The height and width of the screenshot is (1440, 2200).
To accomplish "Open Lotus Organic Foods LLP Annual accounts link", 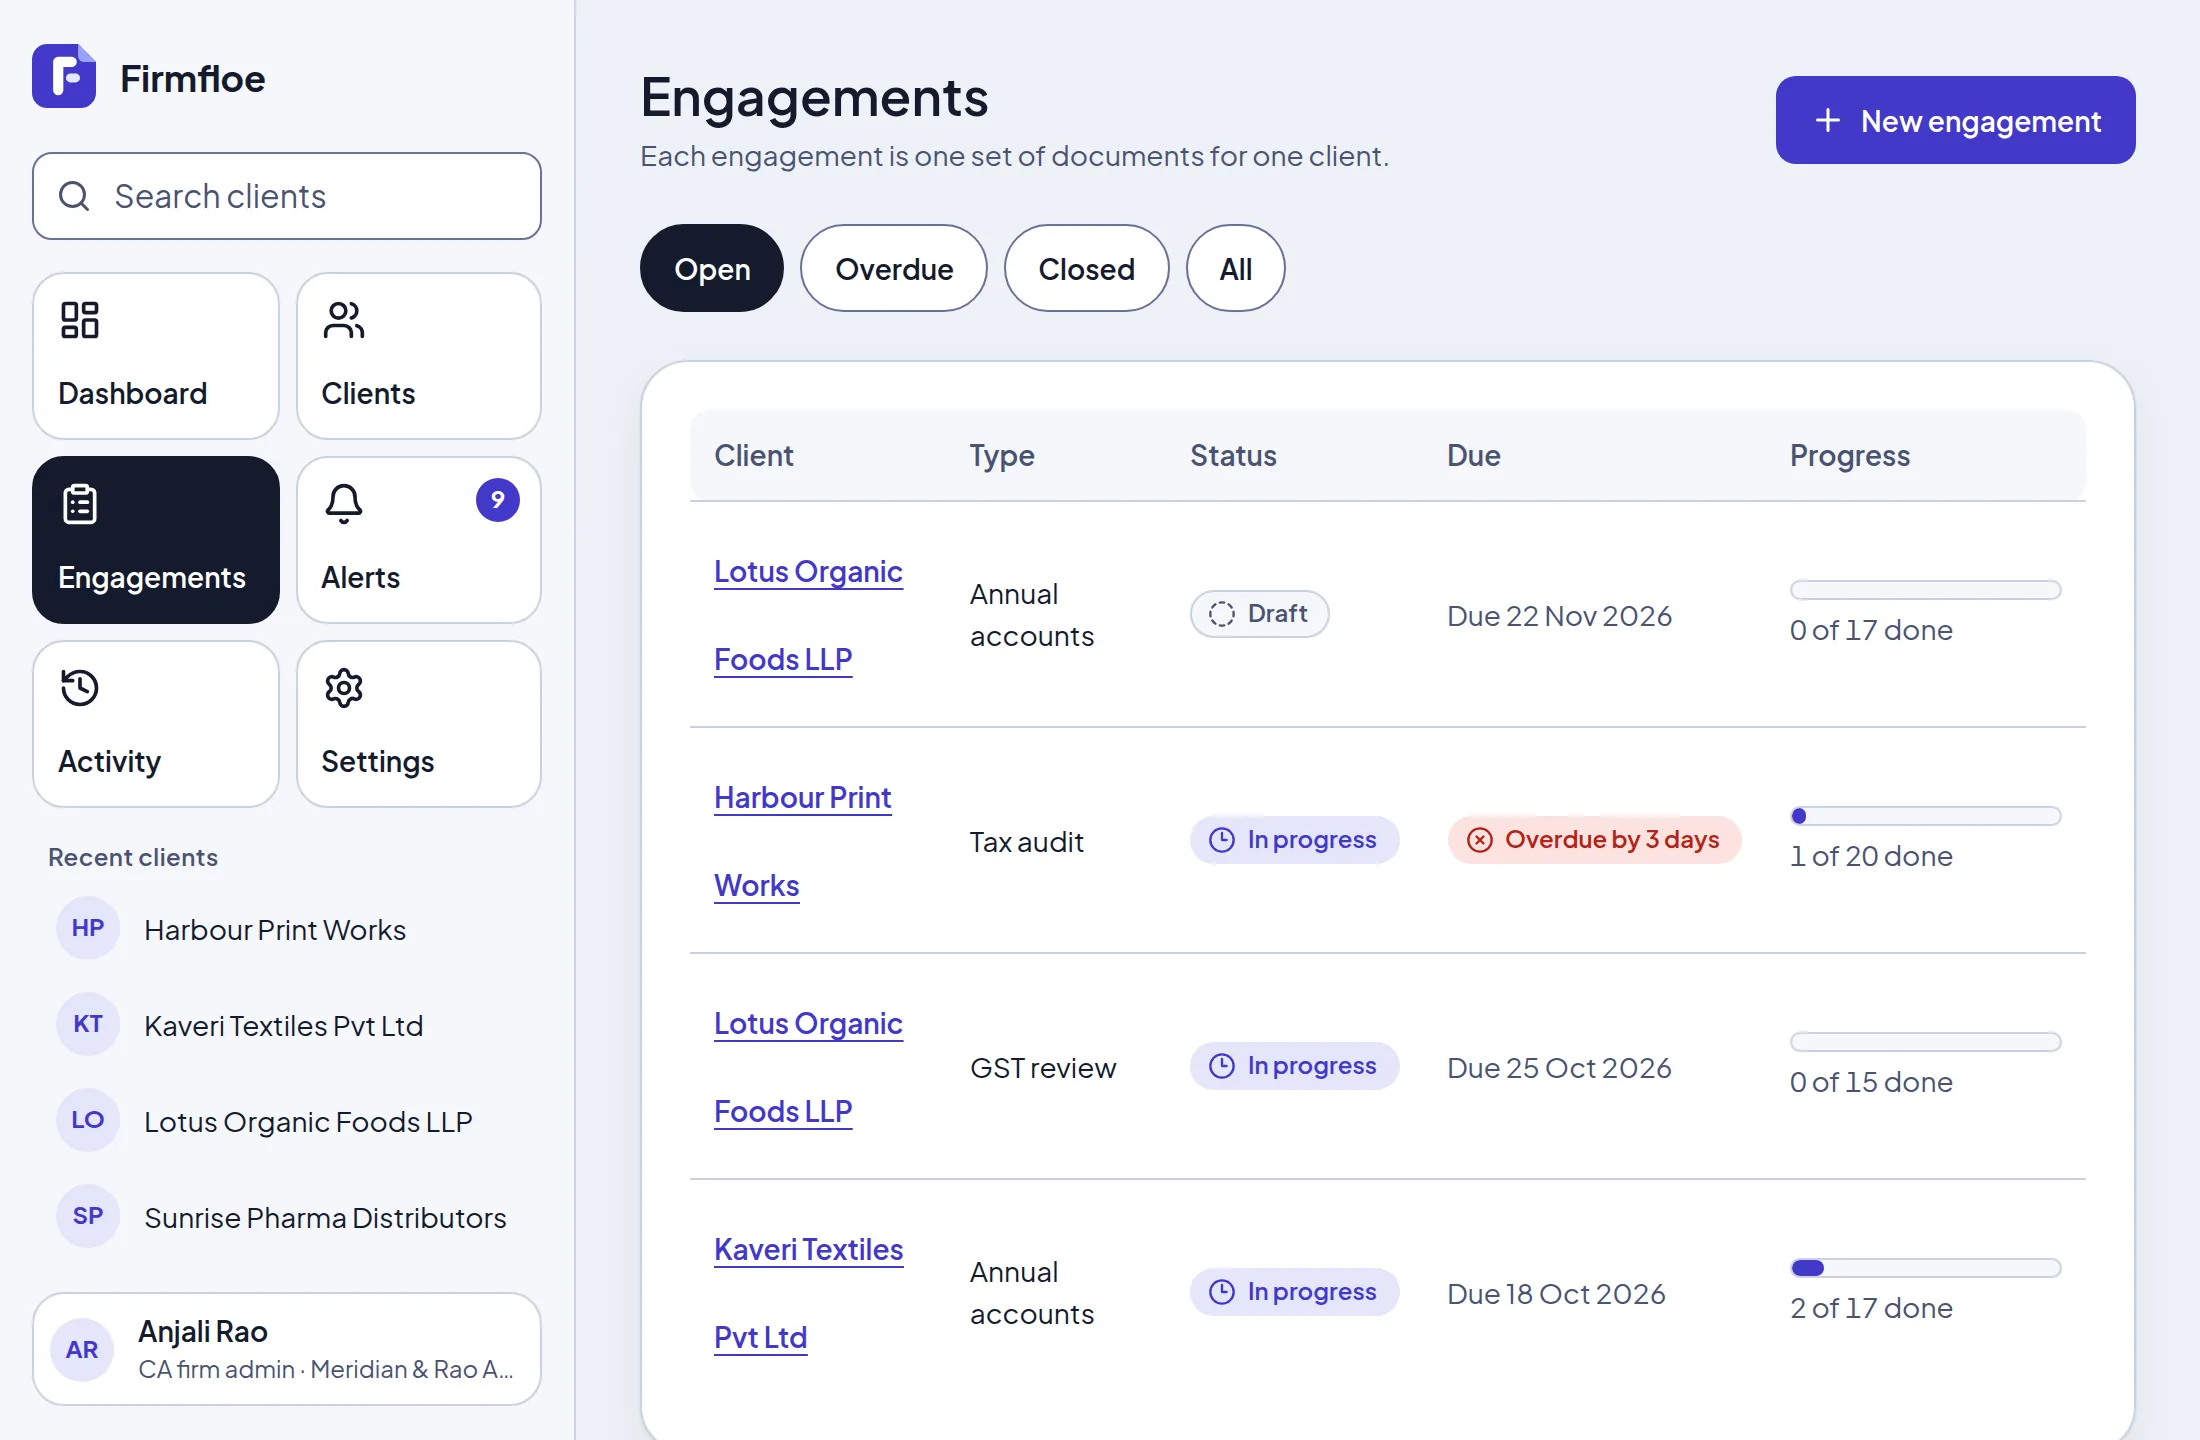I will click(808, 615).
